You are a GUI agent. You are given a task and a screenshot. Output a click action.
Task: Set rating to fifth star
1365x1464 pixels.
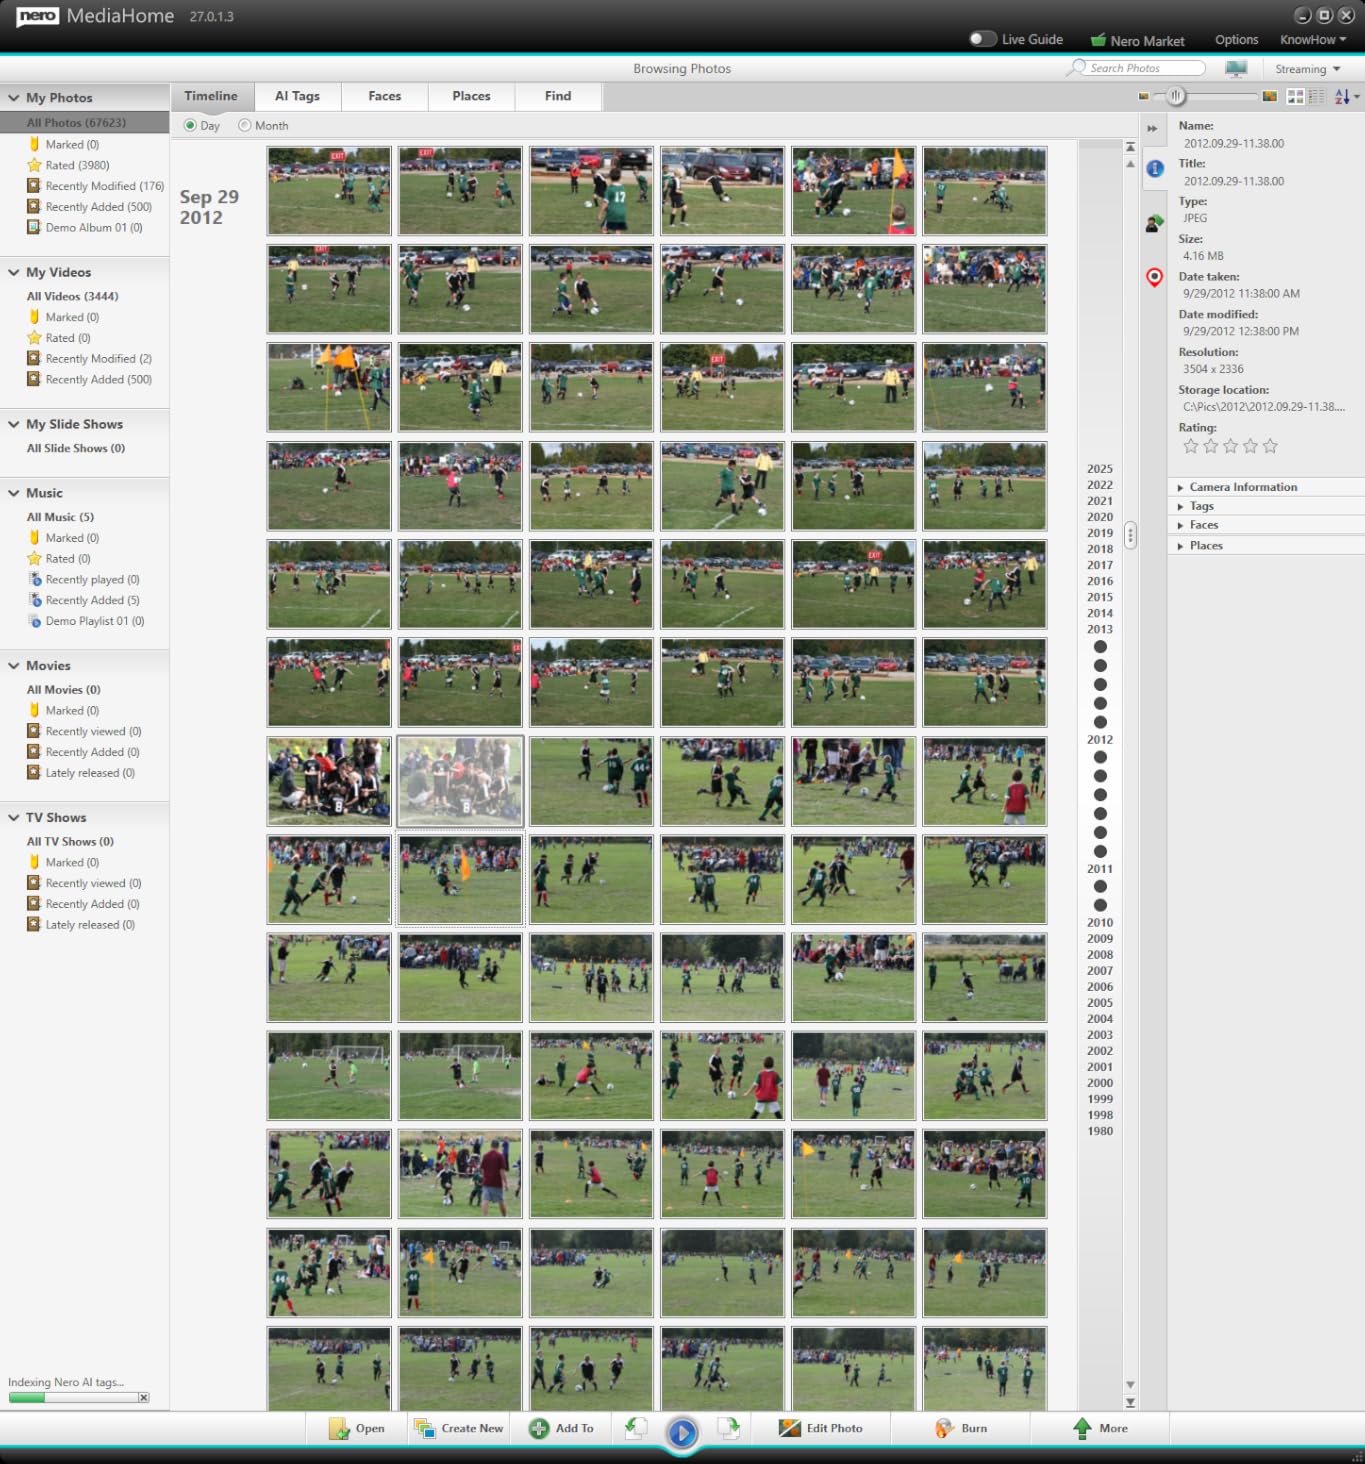click(x=1270, y=446)
